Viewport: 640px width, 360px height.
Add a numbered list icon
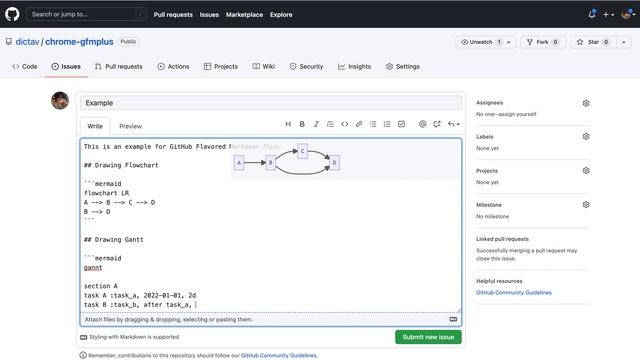387,124
